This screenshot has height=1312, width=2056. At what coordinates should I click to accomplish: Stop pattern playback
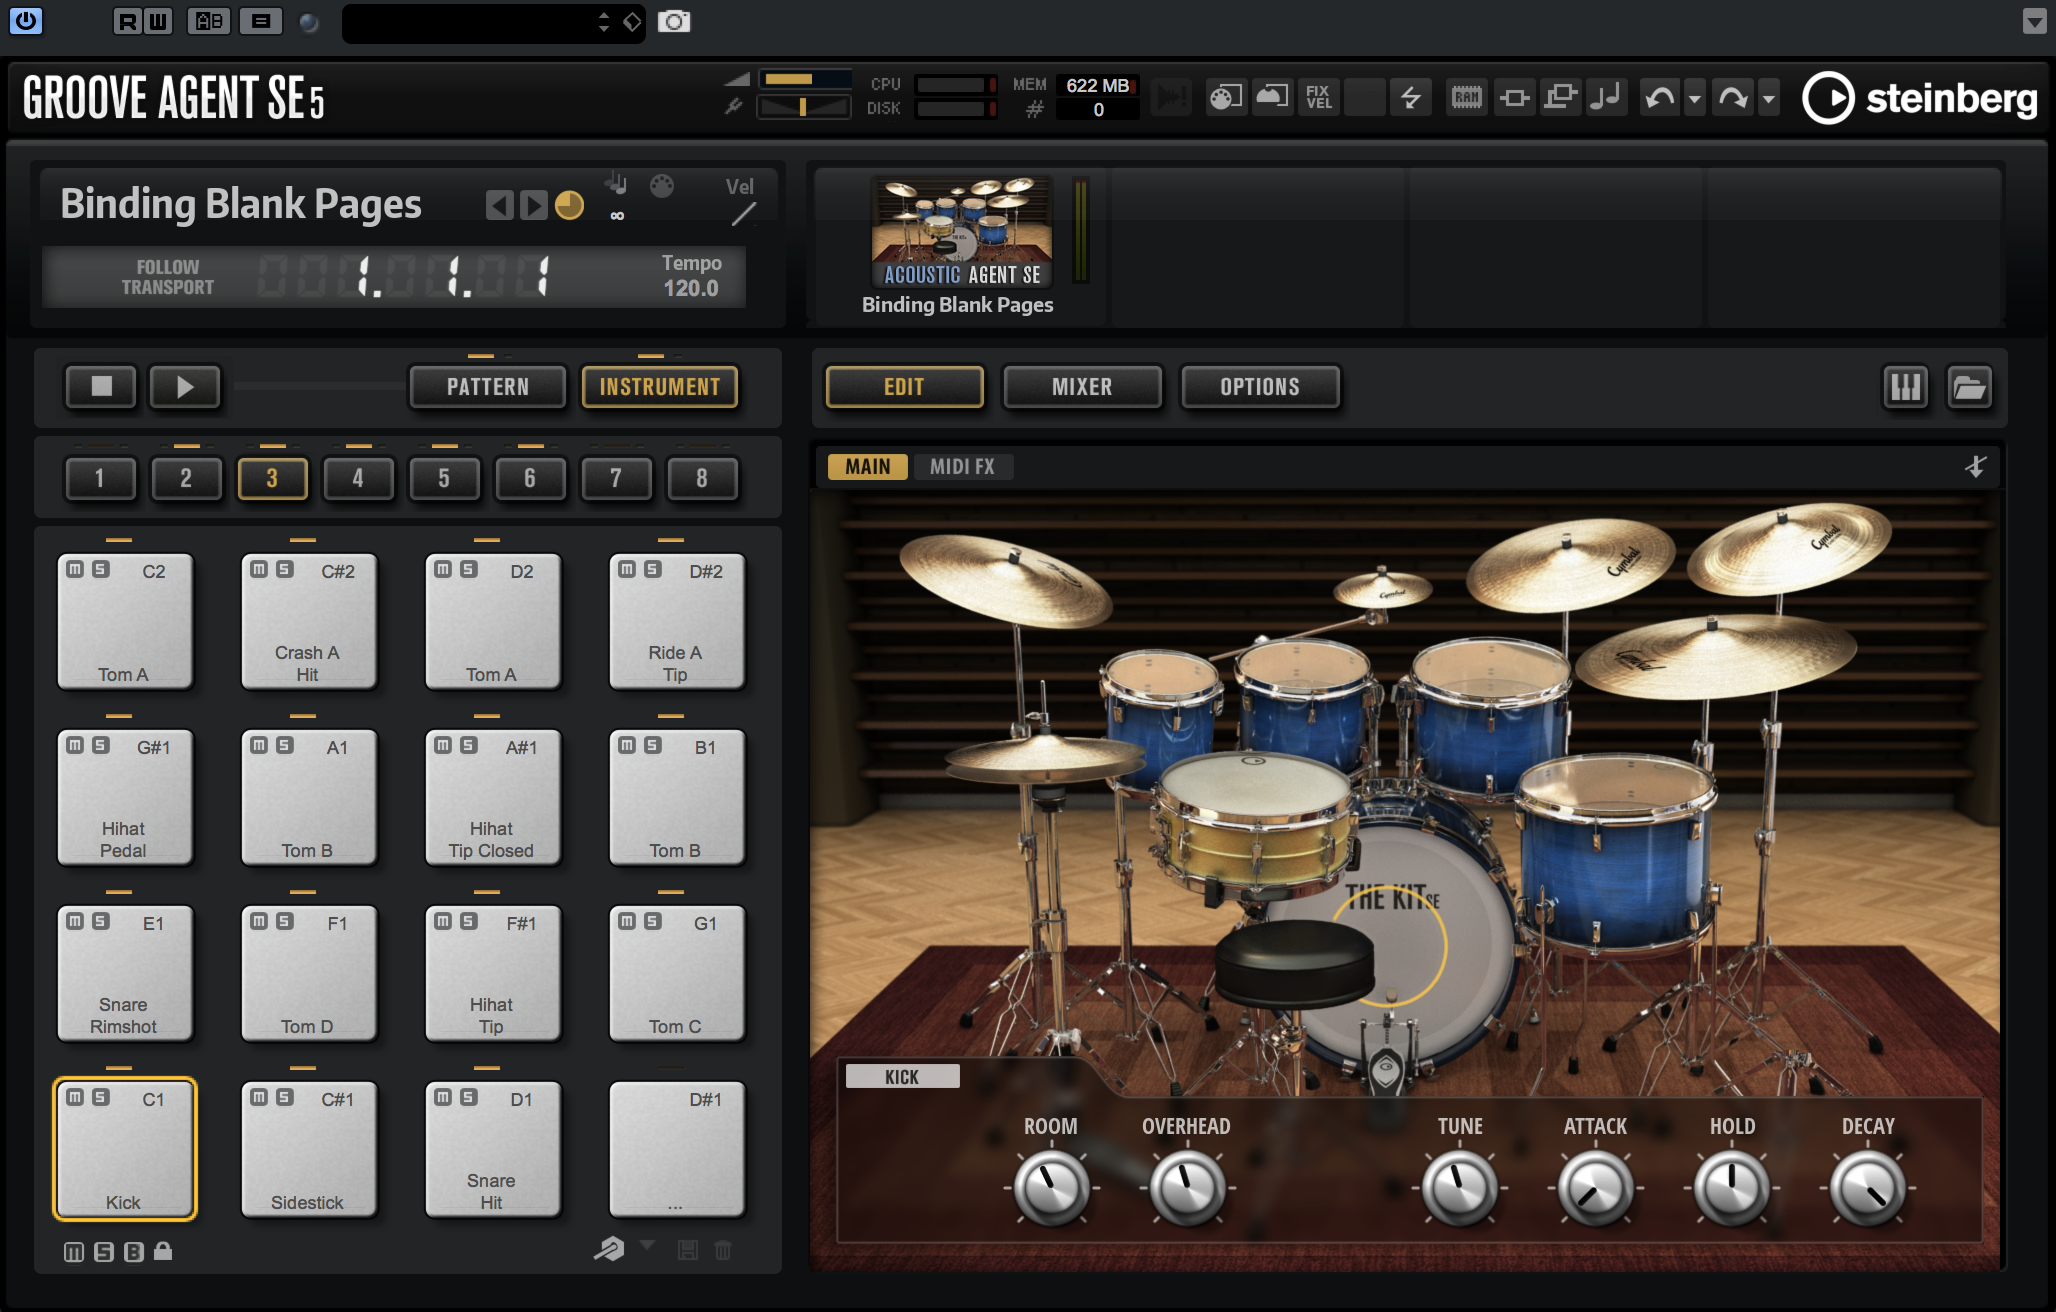click(x=101, y=386)
